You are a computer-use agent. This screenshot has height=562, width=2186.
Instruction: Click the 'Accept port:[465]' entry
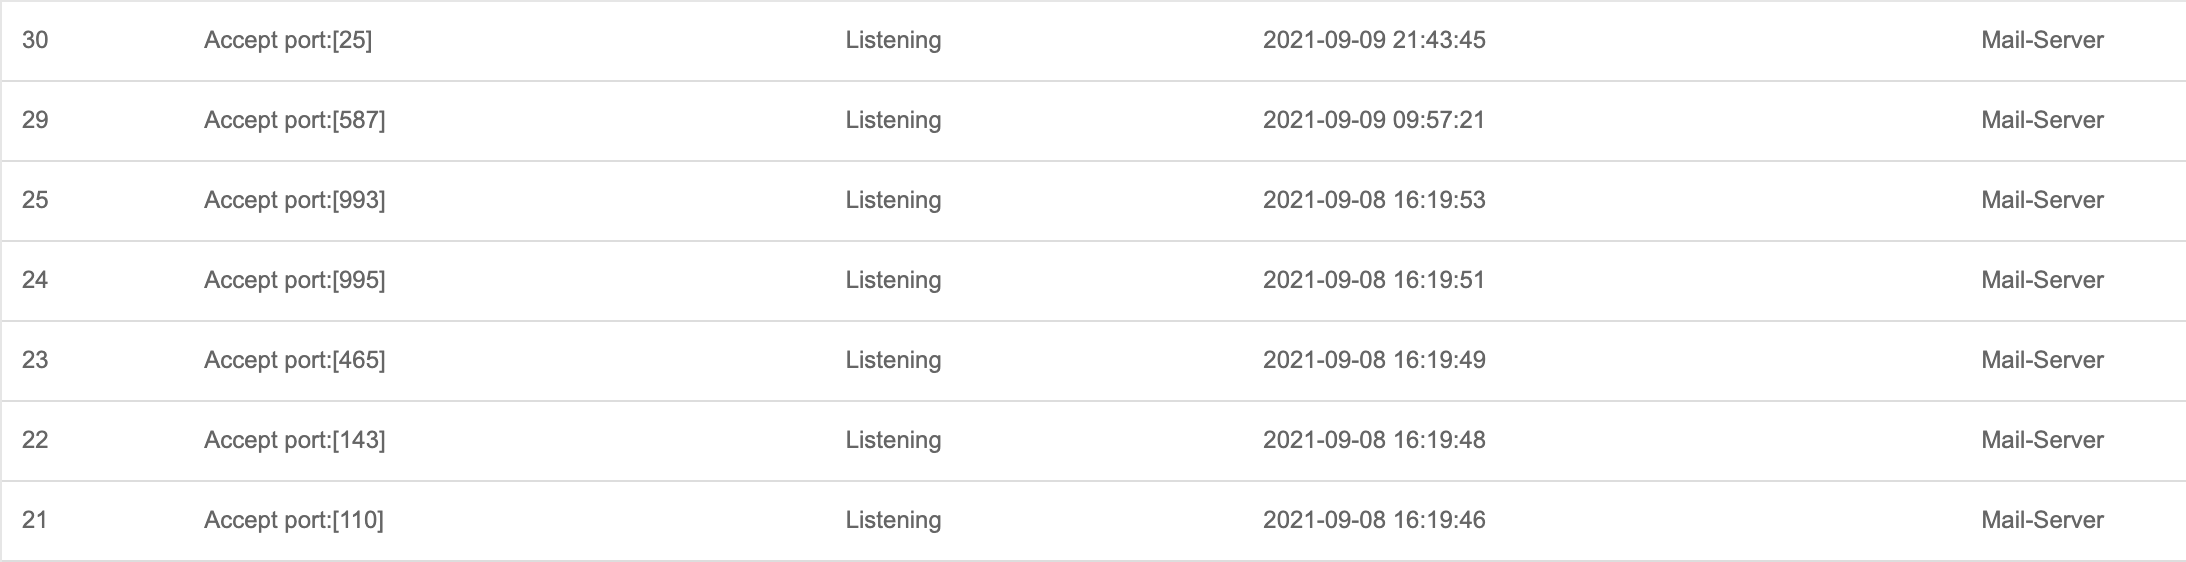pyautogui.click(x=294, y=360)
